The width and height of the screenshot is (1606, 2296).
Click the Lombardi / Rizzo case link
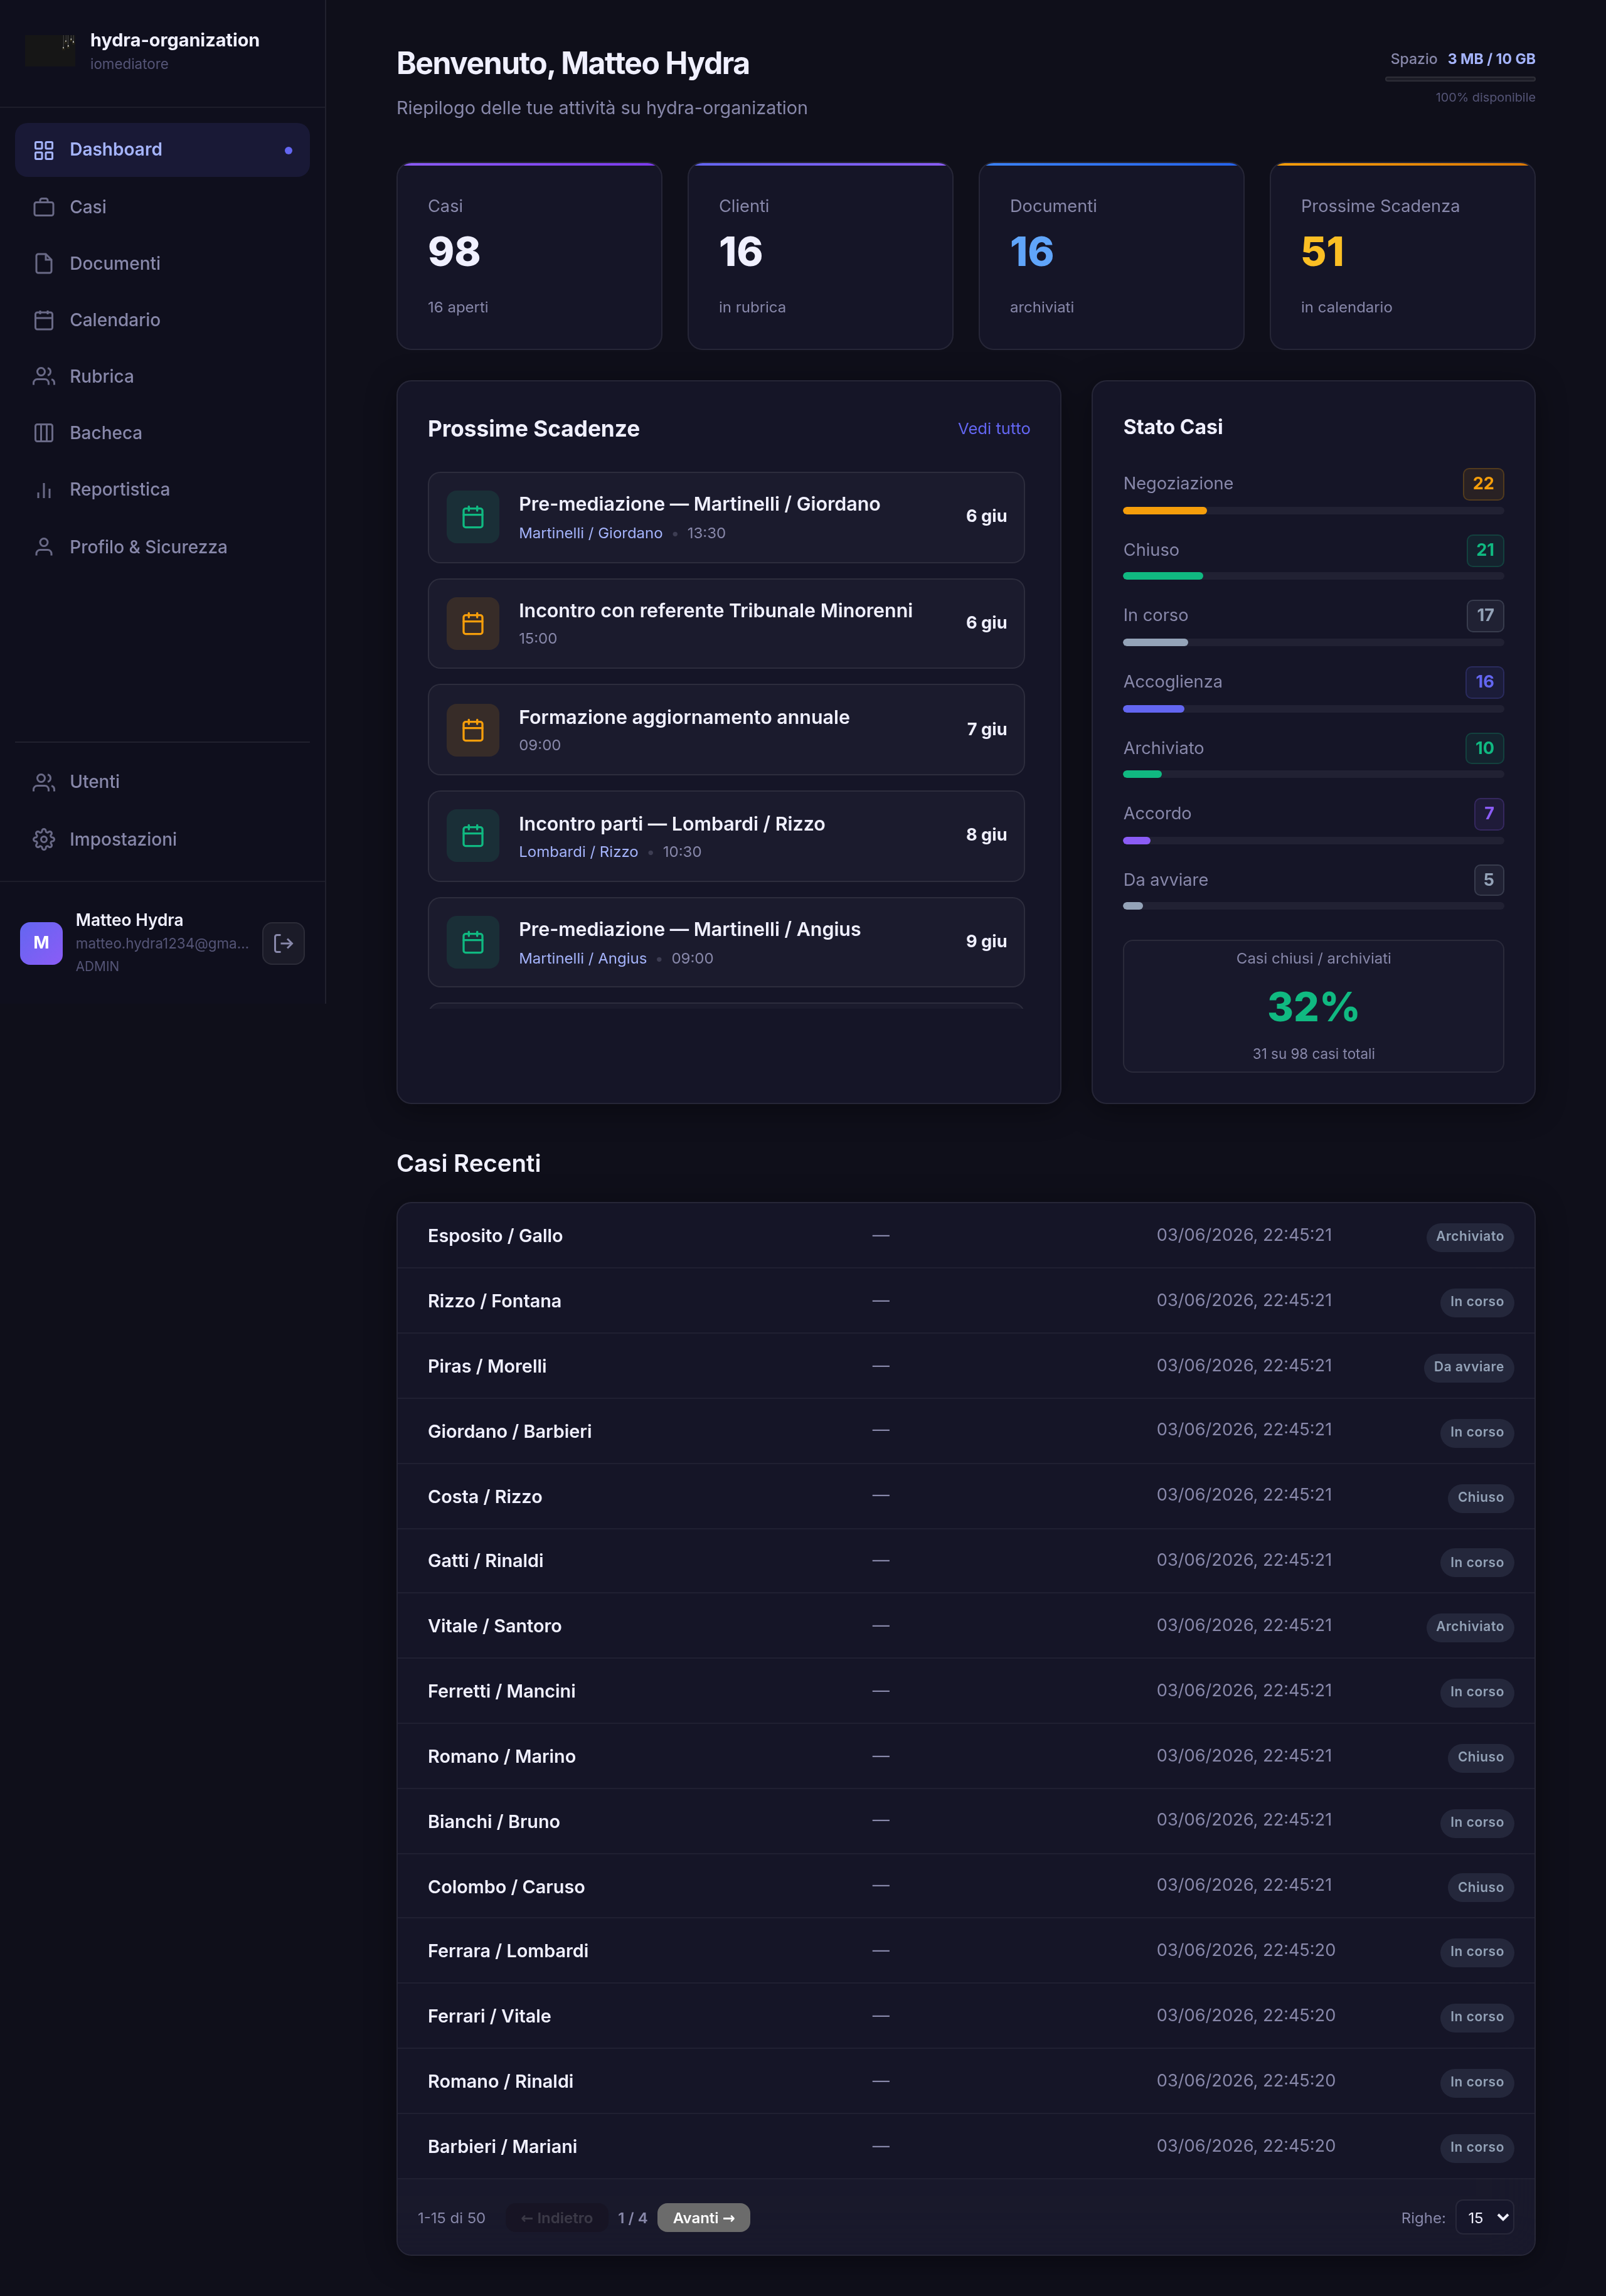[578, 852]
